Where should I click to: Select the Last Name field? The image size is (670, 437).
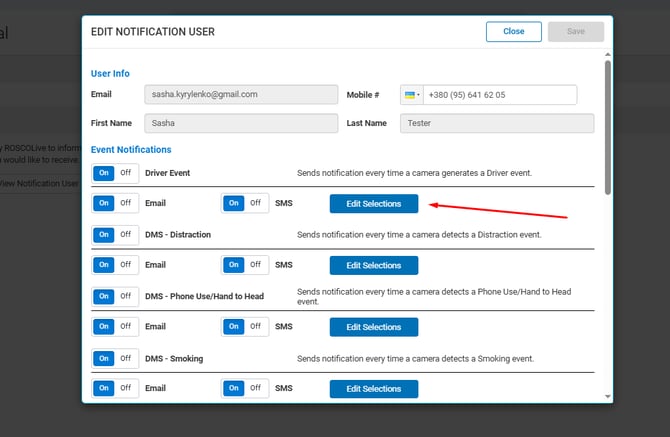(496, 124)
